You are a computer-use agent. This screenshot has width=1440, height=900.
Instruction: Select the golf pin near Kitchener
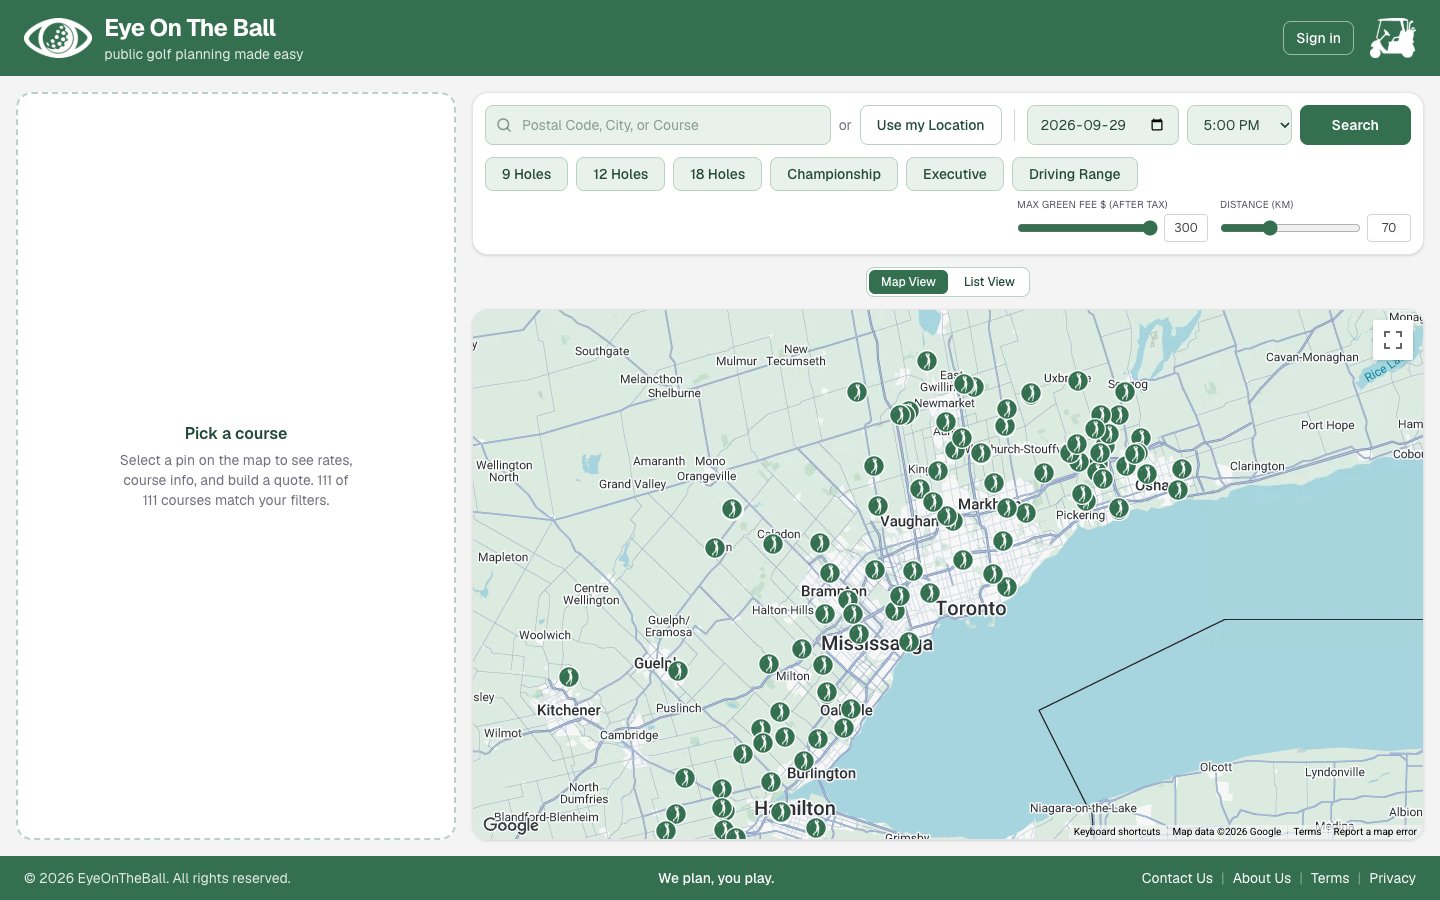point(569,677)
